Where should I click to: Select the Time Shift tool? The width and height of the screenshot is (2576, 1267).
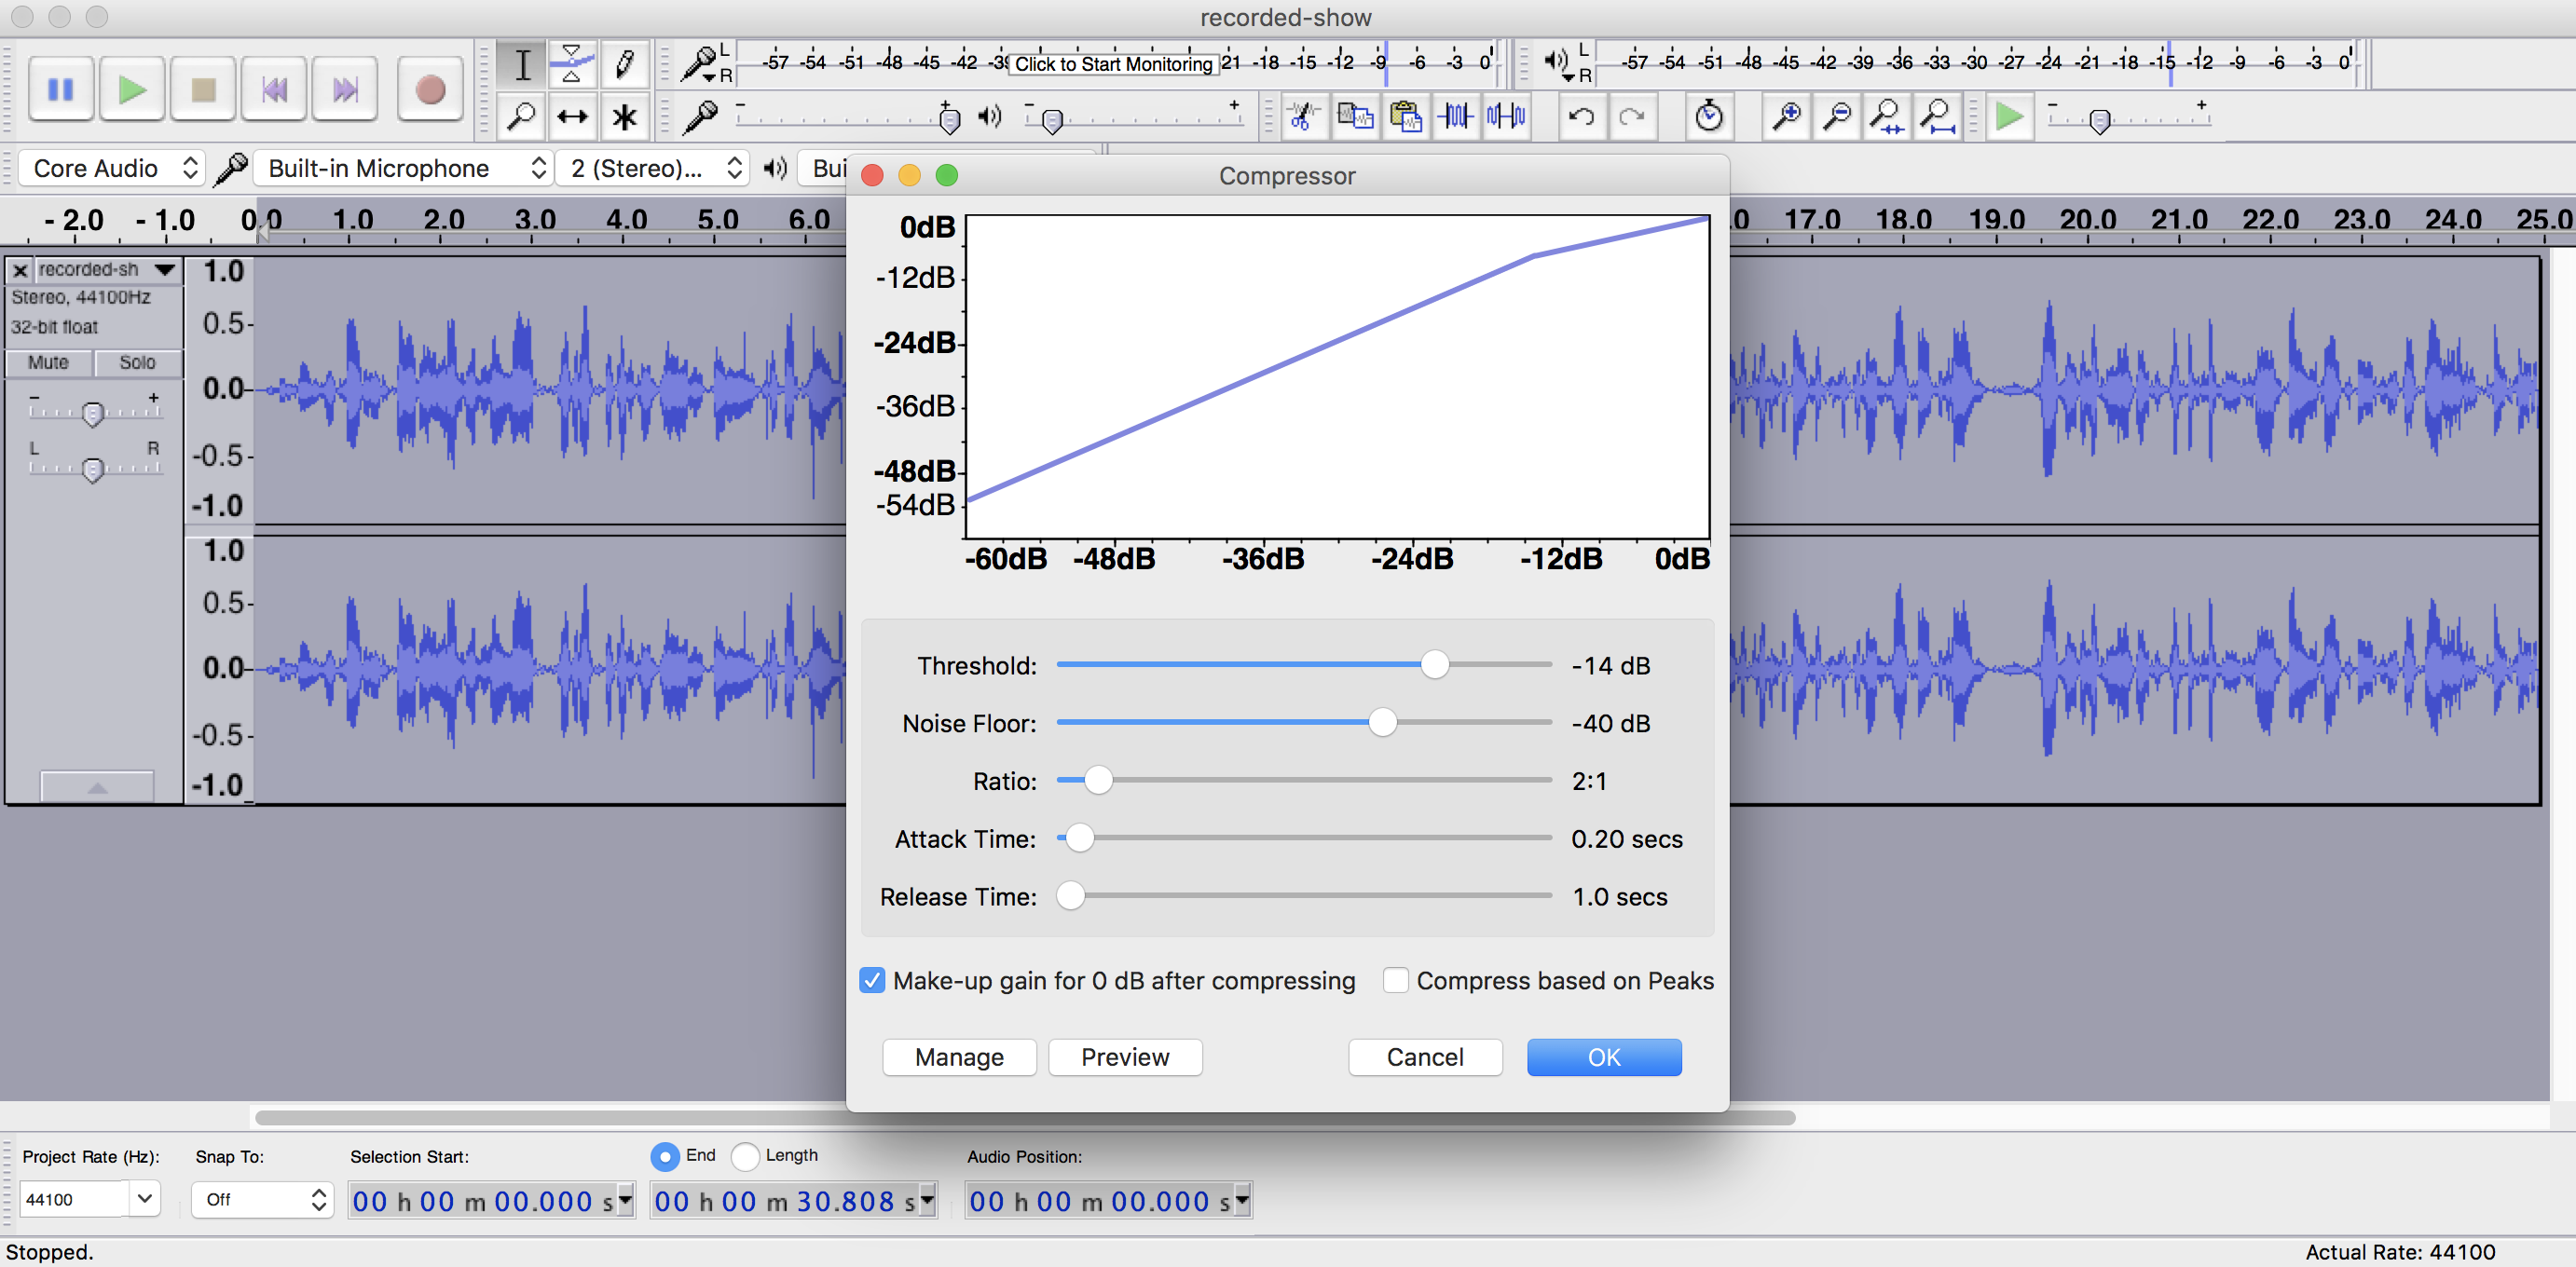coord(572,117)
